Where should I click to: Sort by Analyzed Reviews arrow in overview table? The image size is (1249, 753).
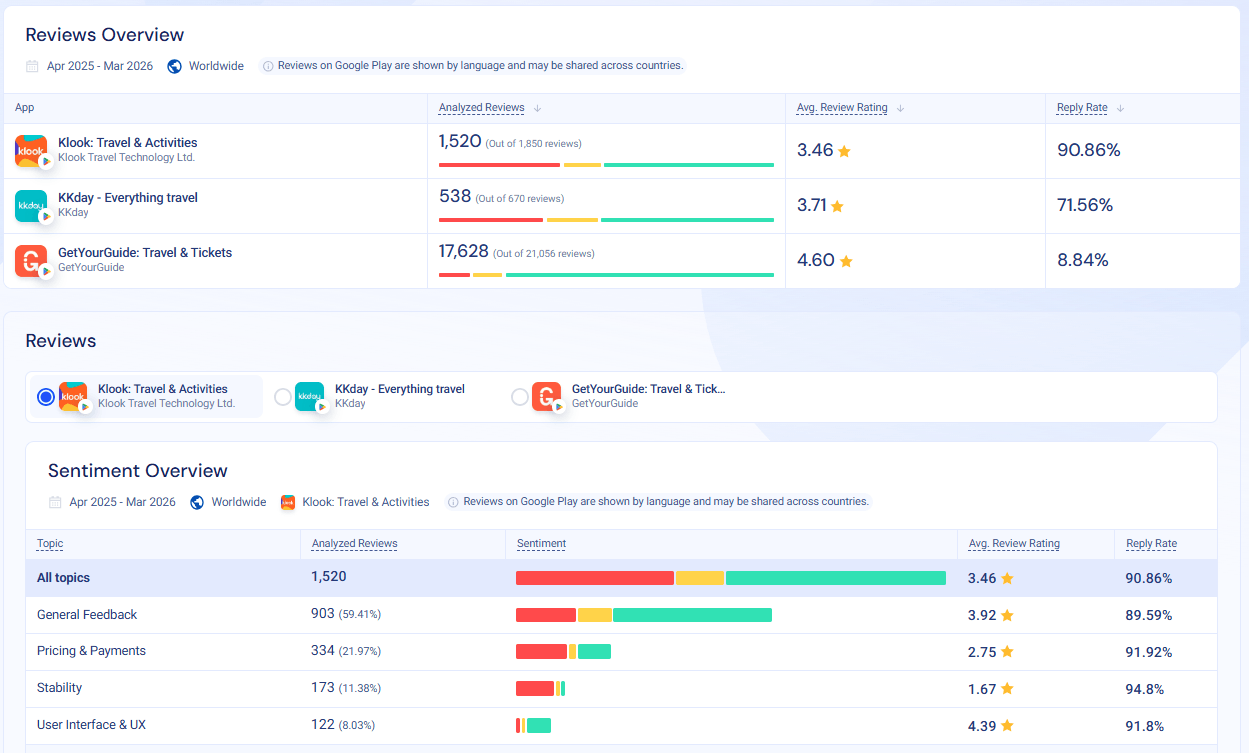click(537, 108)
